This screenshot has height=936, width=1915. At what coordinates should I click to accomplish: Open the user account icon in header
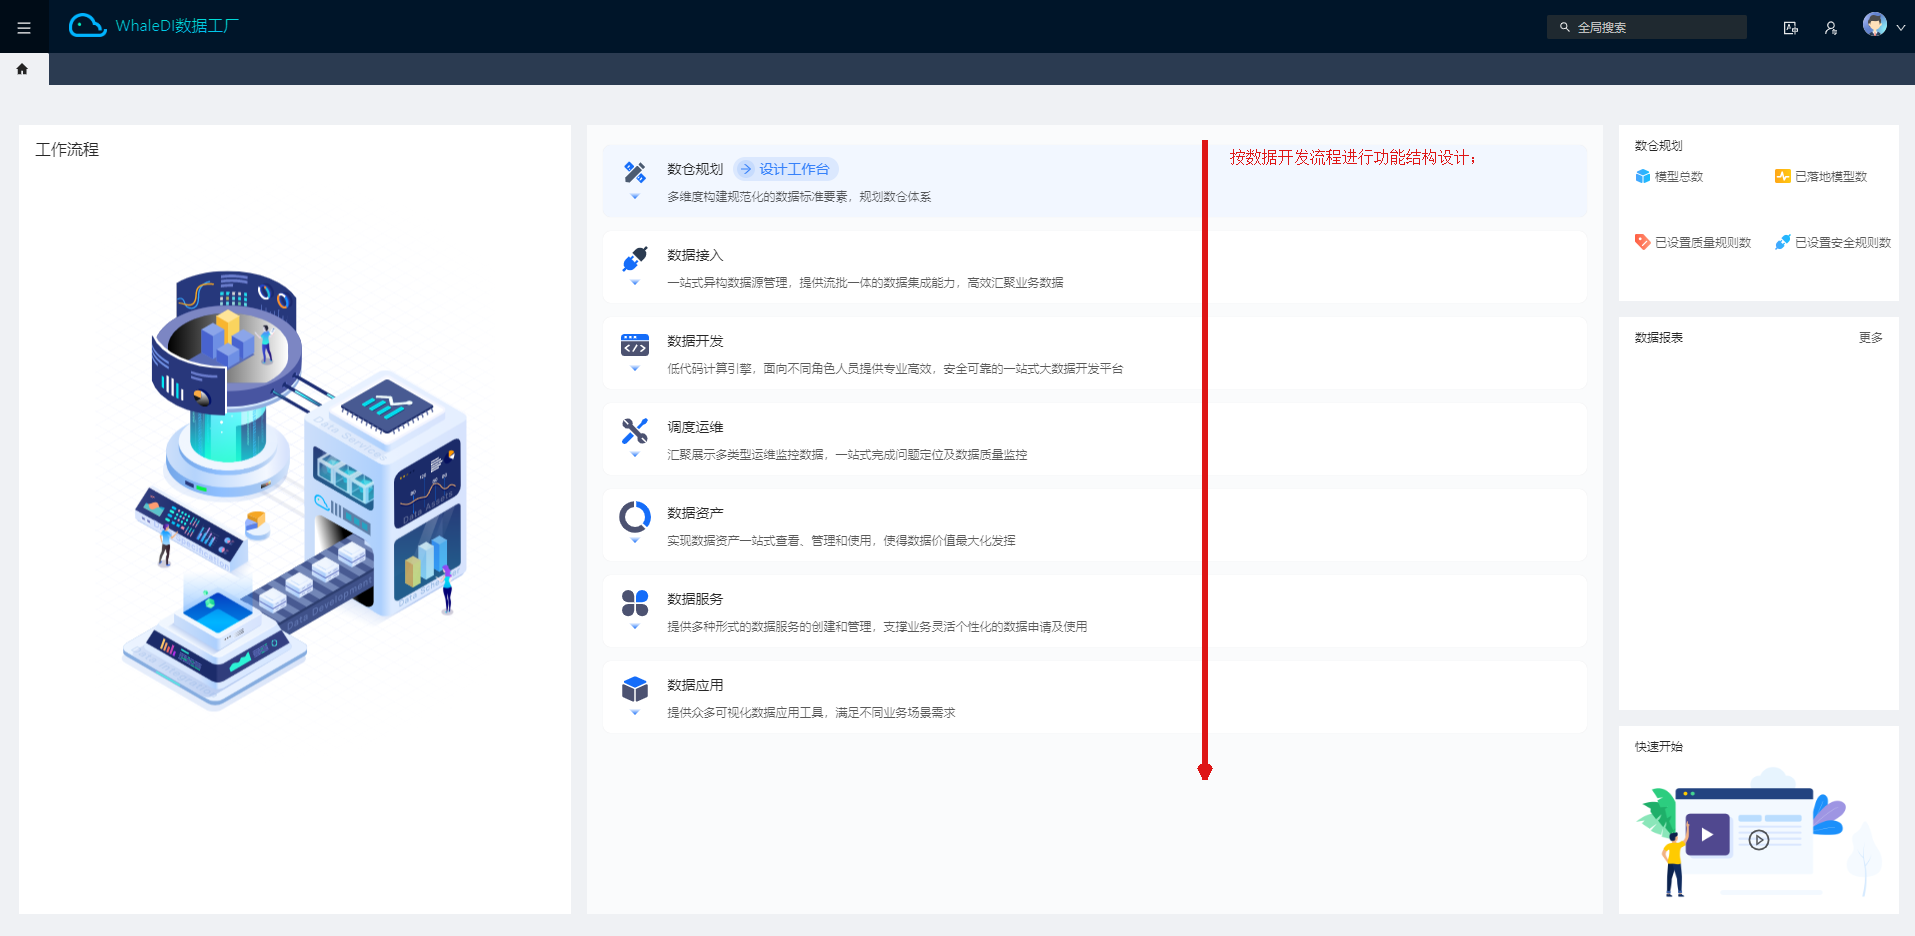1830,28
